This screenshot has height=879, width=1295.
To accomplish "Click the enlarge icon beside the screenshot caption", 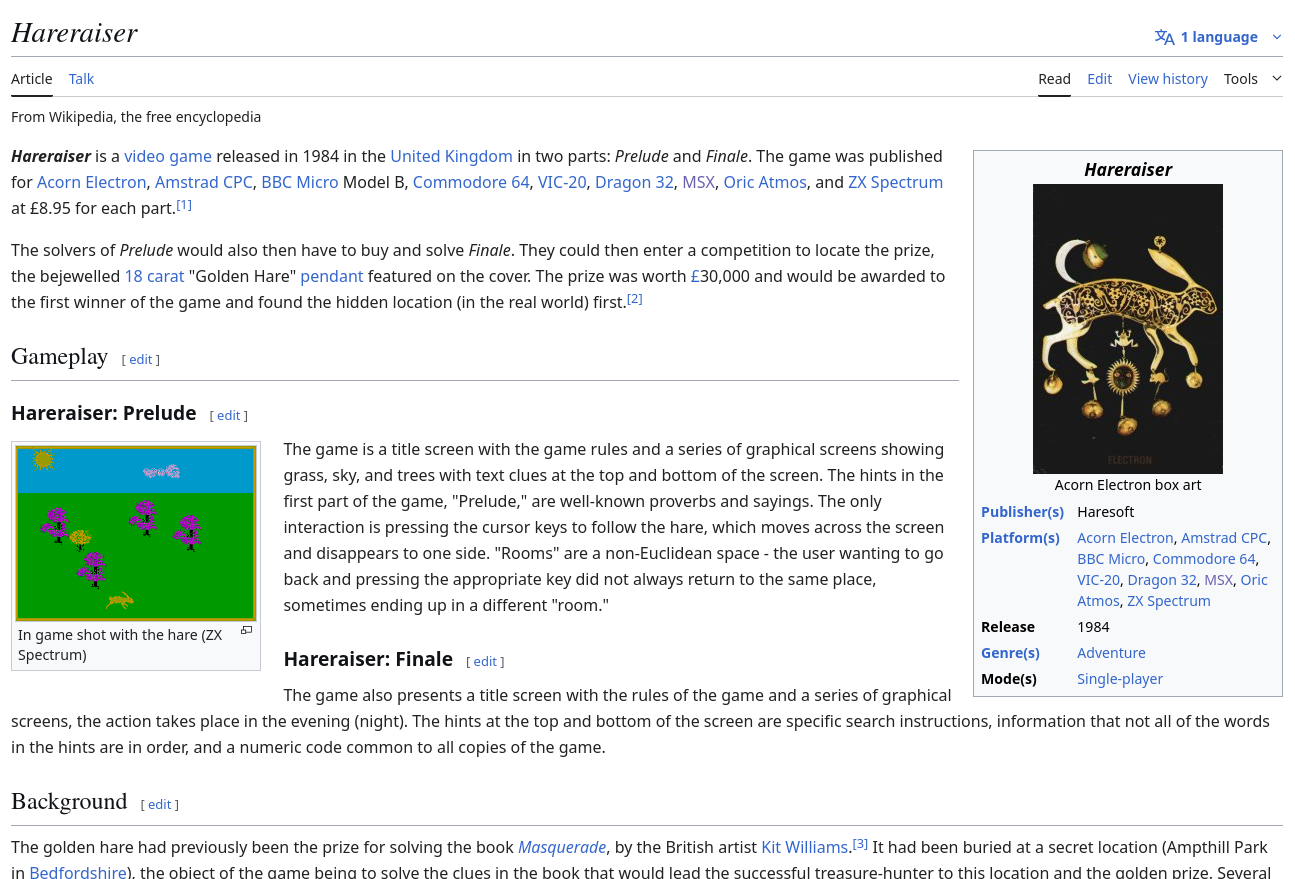I will [246, 630].
